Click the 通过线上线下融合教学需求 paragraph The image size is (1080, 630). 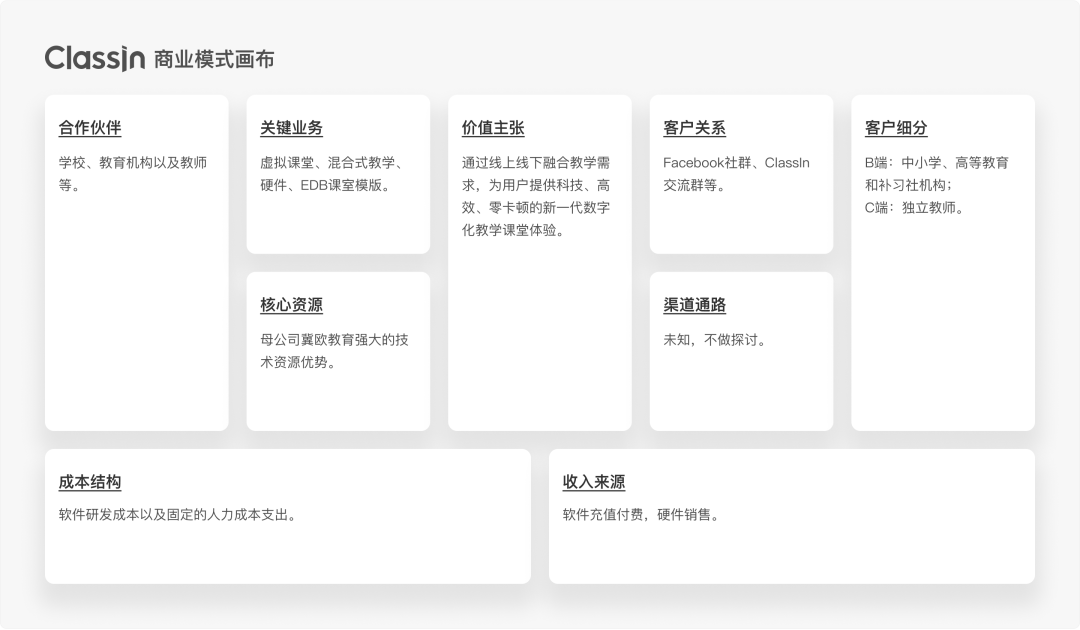(x=536, y=196)
